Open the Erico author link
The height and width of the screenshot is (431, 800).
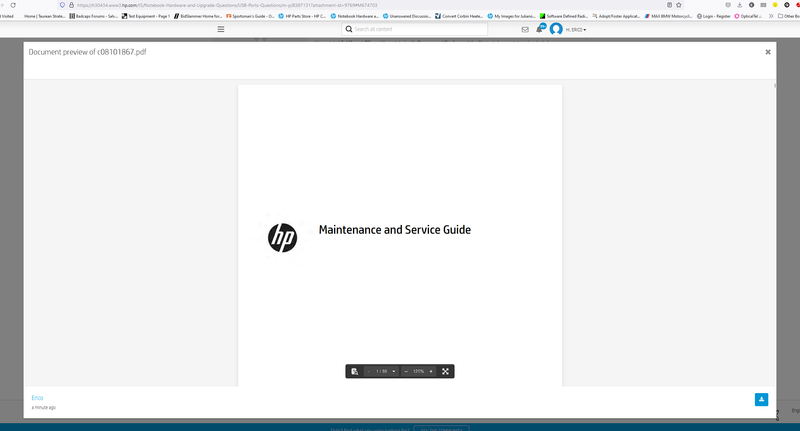pyautogui.click(x=37, y=398)
